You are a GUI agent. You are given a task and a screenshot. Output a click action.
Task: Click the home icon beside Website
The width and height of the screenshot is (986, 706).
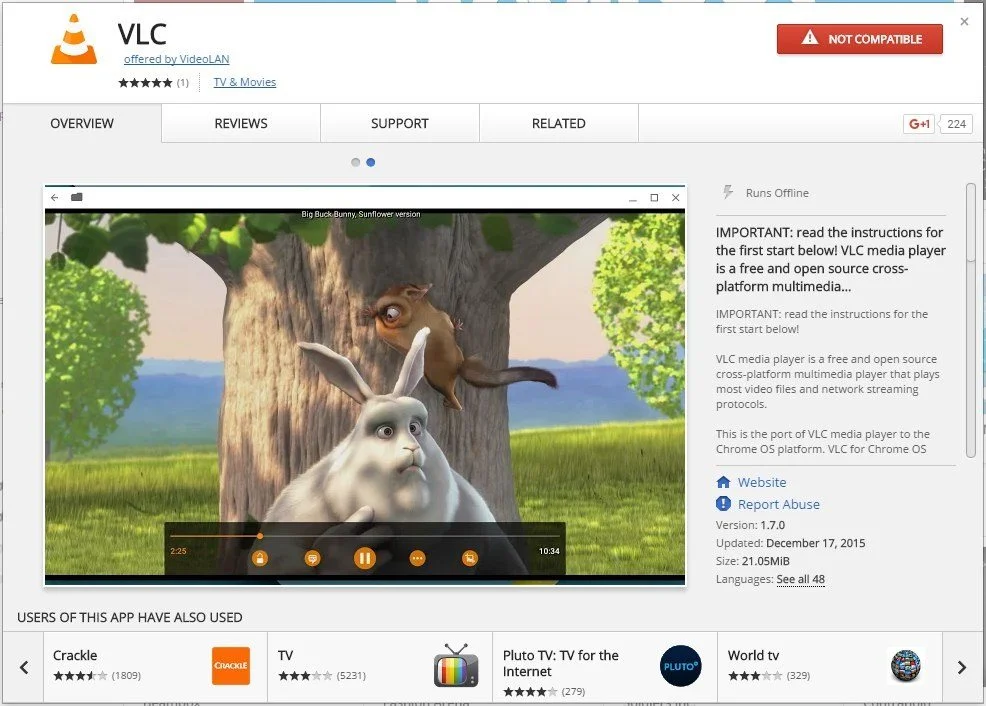point(723,482)
